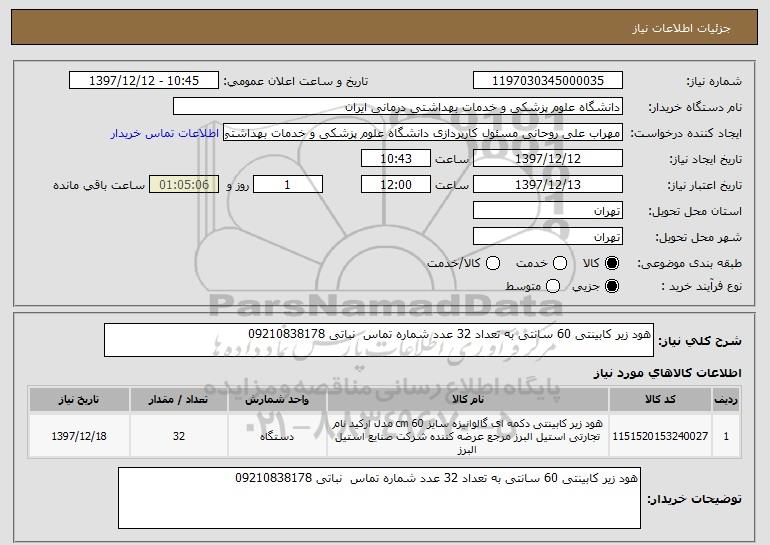Image resolution: width=770 pixels, height=545 pixels.
Task: Click the شماره نیاز field 1197030345000035
Action: [548, 81]
